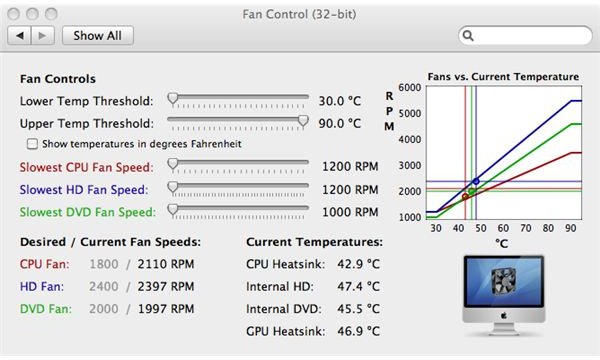The image size is (600, 360).
Task: Click the Show All button
Action: tap(98, 36)
